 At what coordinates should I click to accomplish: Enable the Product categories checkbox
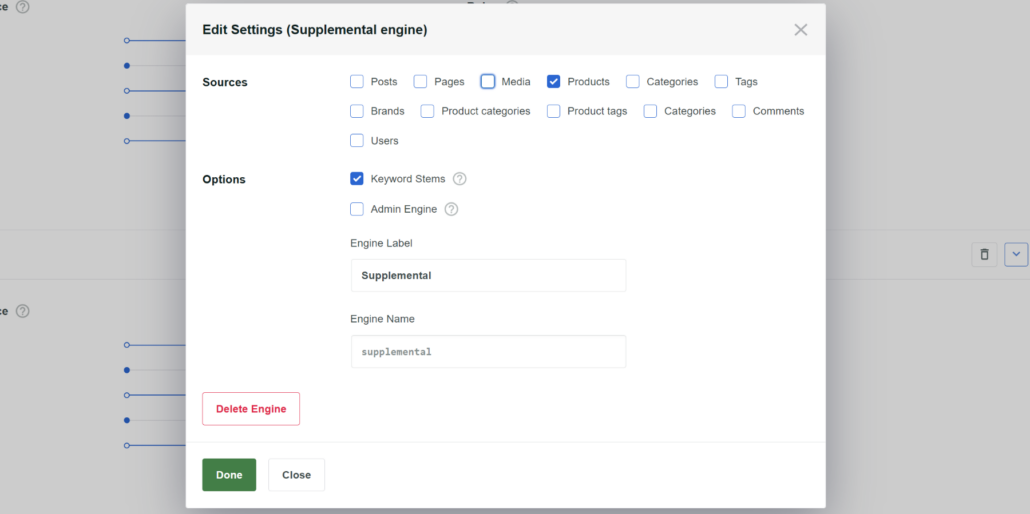click(x=428, y=111)
